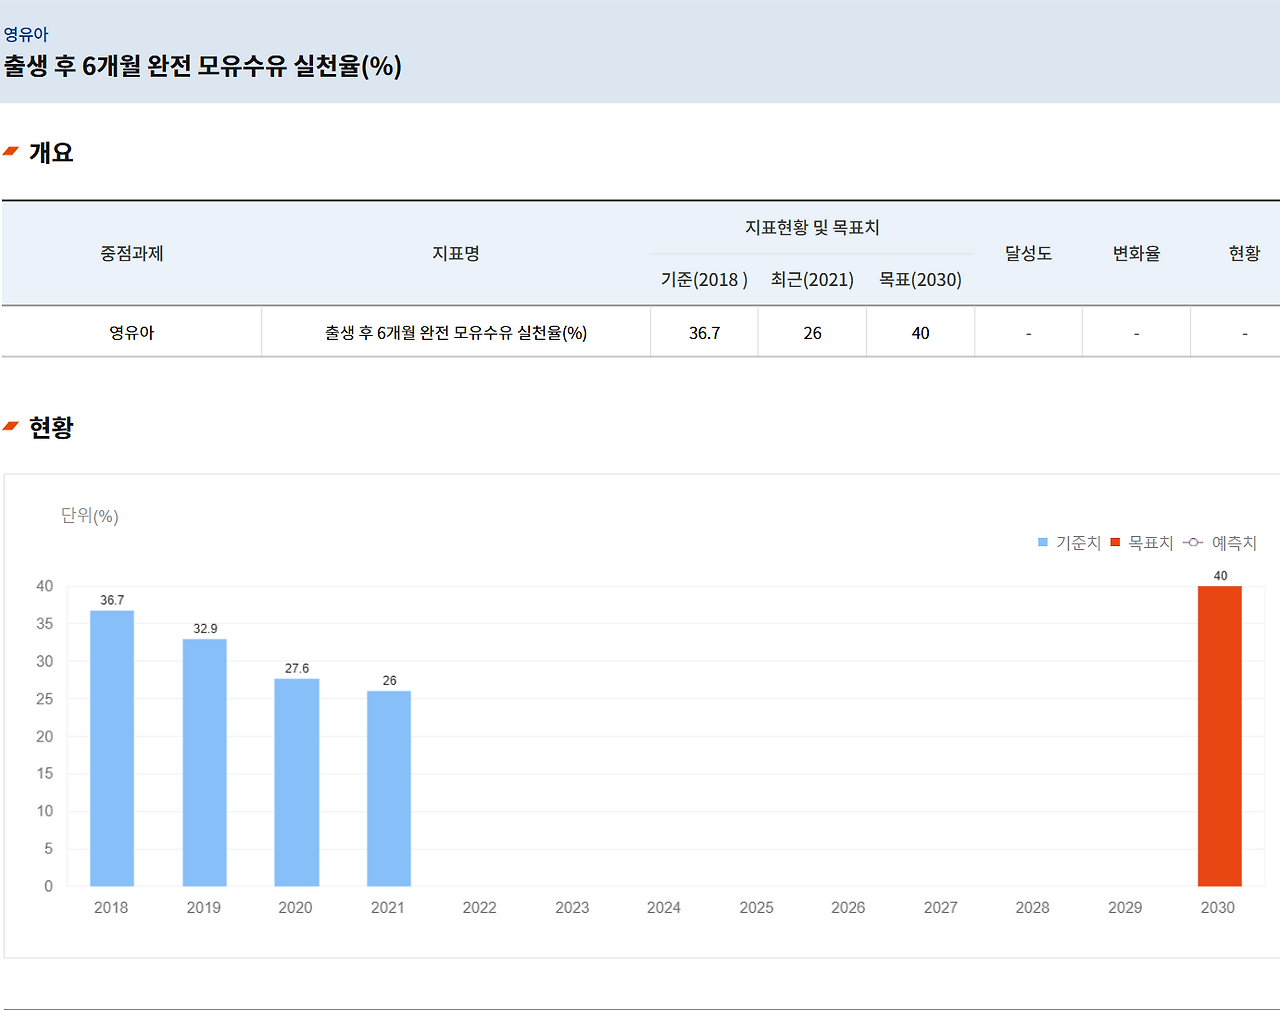
Task: Switch to the 현황 section heading
Action: (55, 426)
